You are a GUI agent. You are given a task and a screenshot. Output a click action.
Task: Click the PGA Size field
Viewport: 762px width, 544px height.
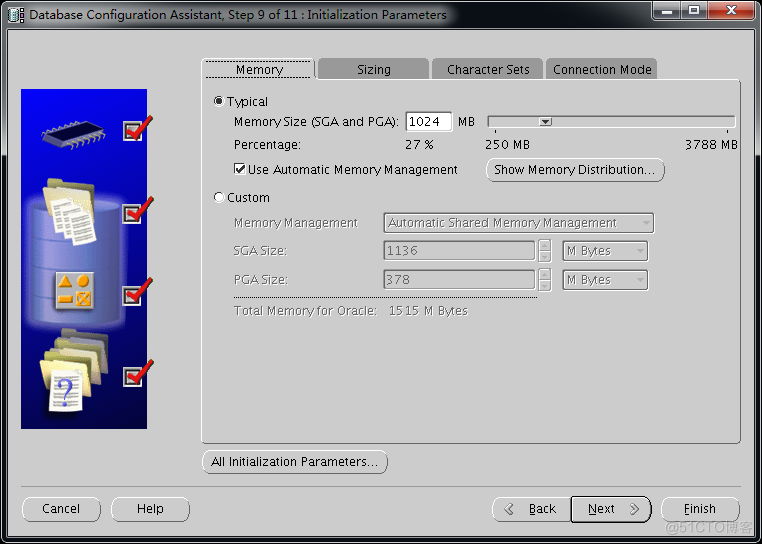tap(459, 280)
